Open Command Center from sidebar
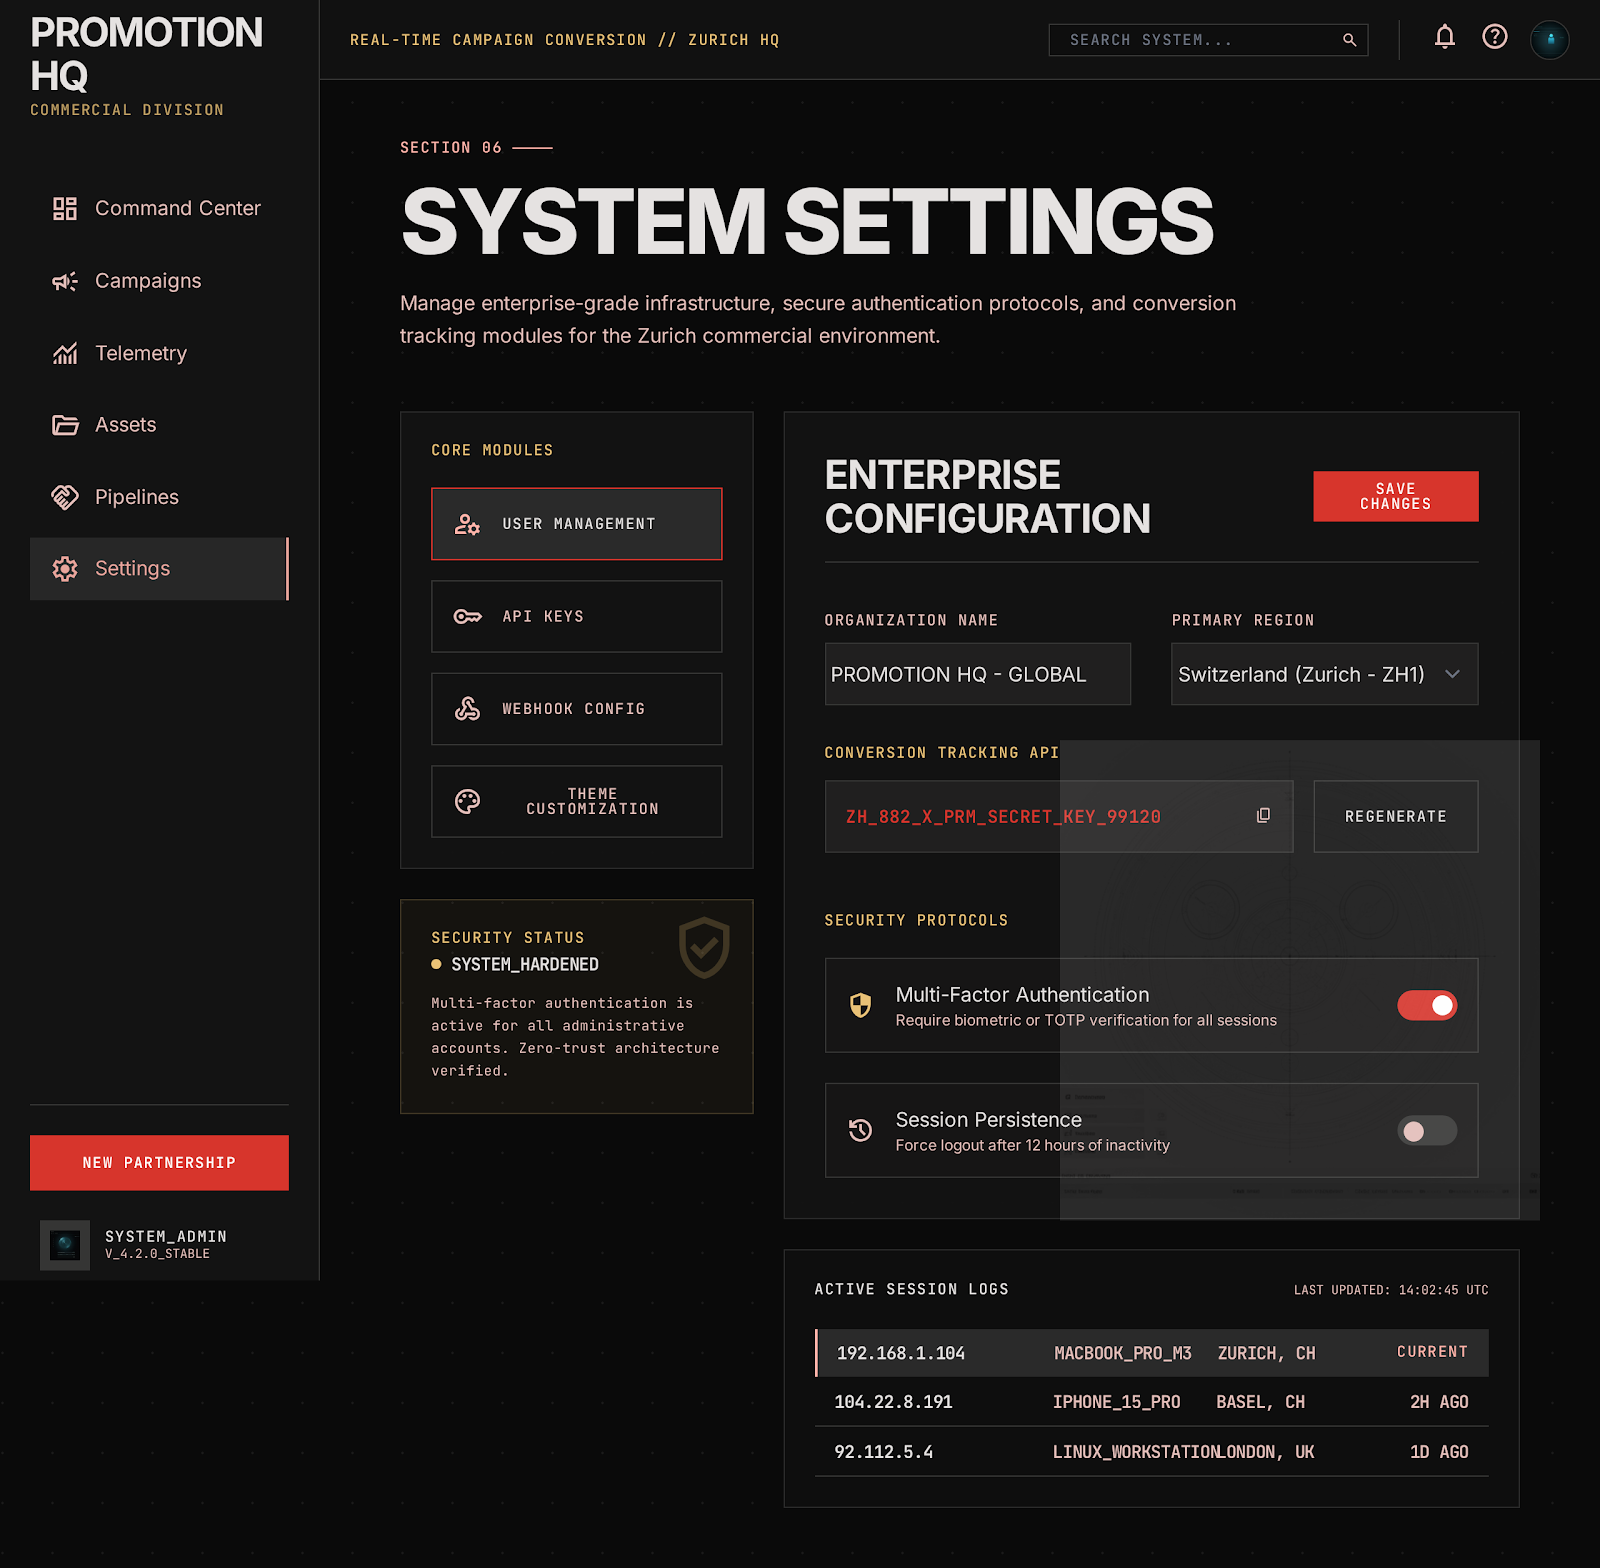The image size is (1600, 1568). pos(159,208)
